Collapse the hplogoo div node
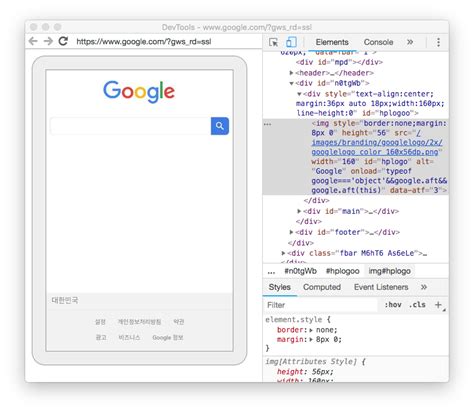This screenshot has height=412, width=474. click(x=299, y=94)
